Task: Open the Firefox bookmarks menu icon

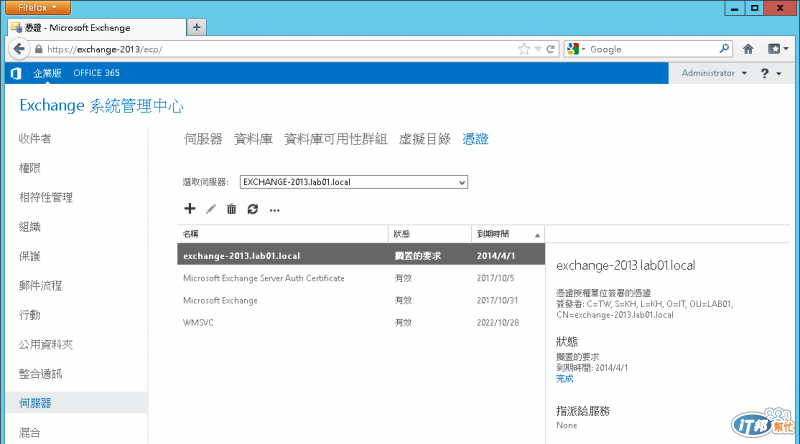Action: pyautogui.click(x=778, y=49)
